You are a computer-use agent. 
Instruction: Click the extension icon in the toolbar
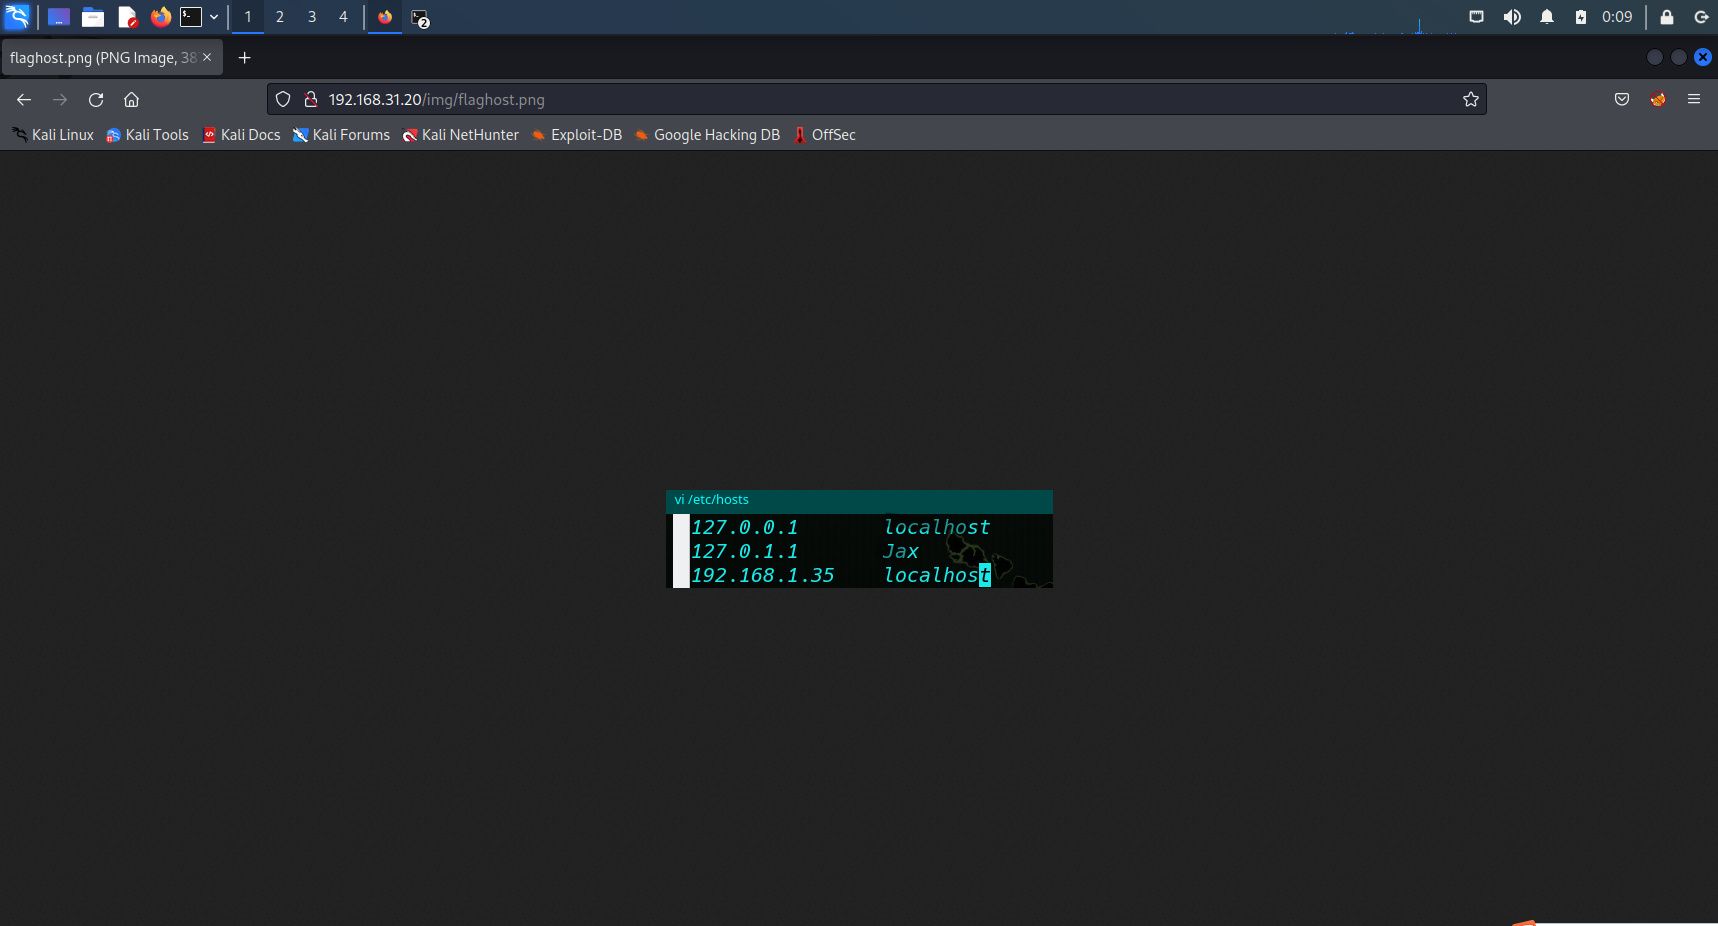[x=1658, y=100]
